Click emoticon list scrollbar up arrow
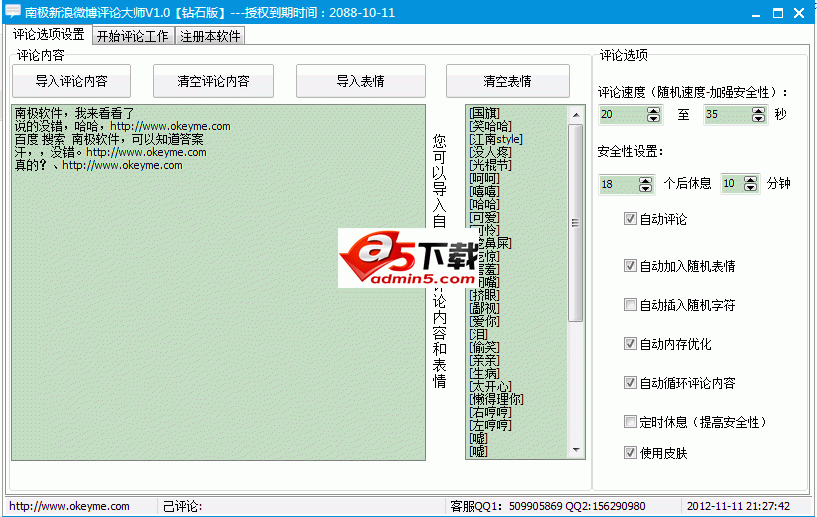817x517 pixels. [x=576, y=115]
